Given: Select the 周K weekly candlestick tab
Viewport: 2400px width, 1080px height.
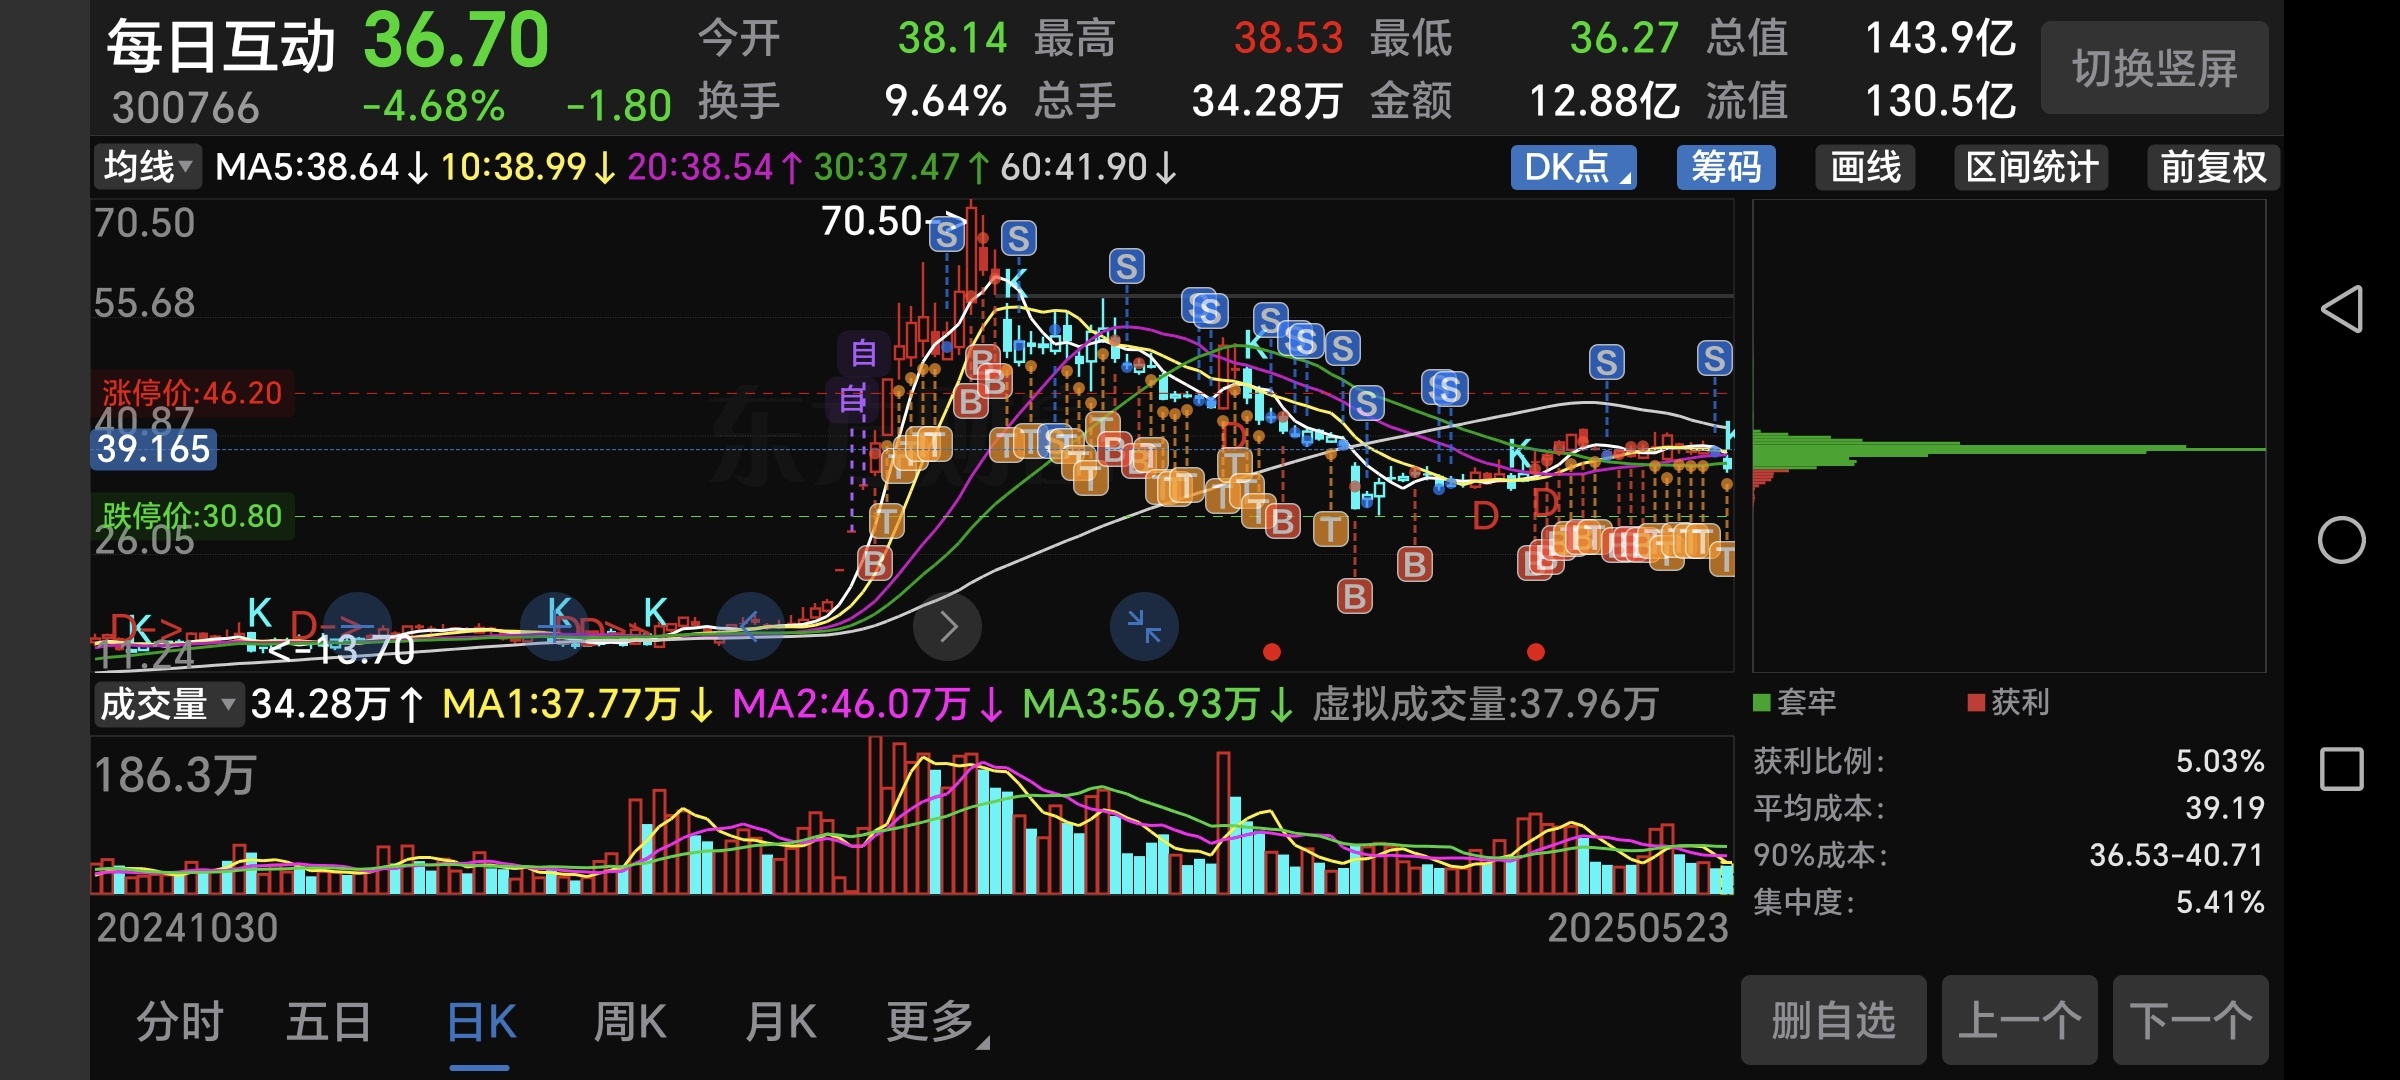Looking at the screenshot, I should pyautogui.click(x=630, y=1022).
